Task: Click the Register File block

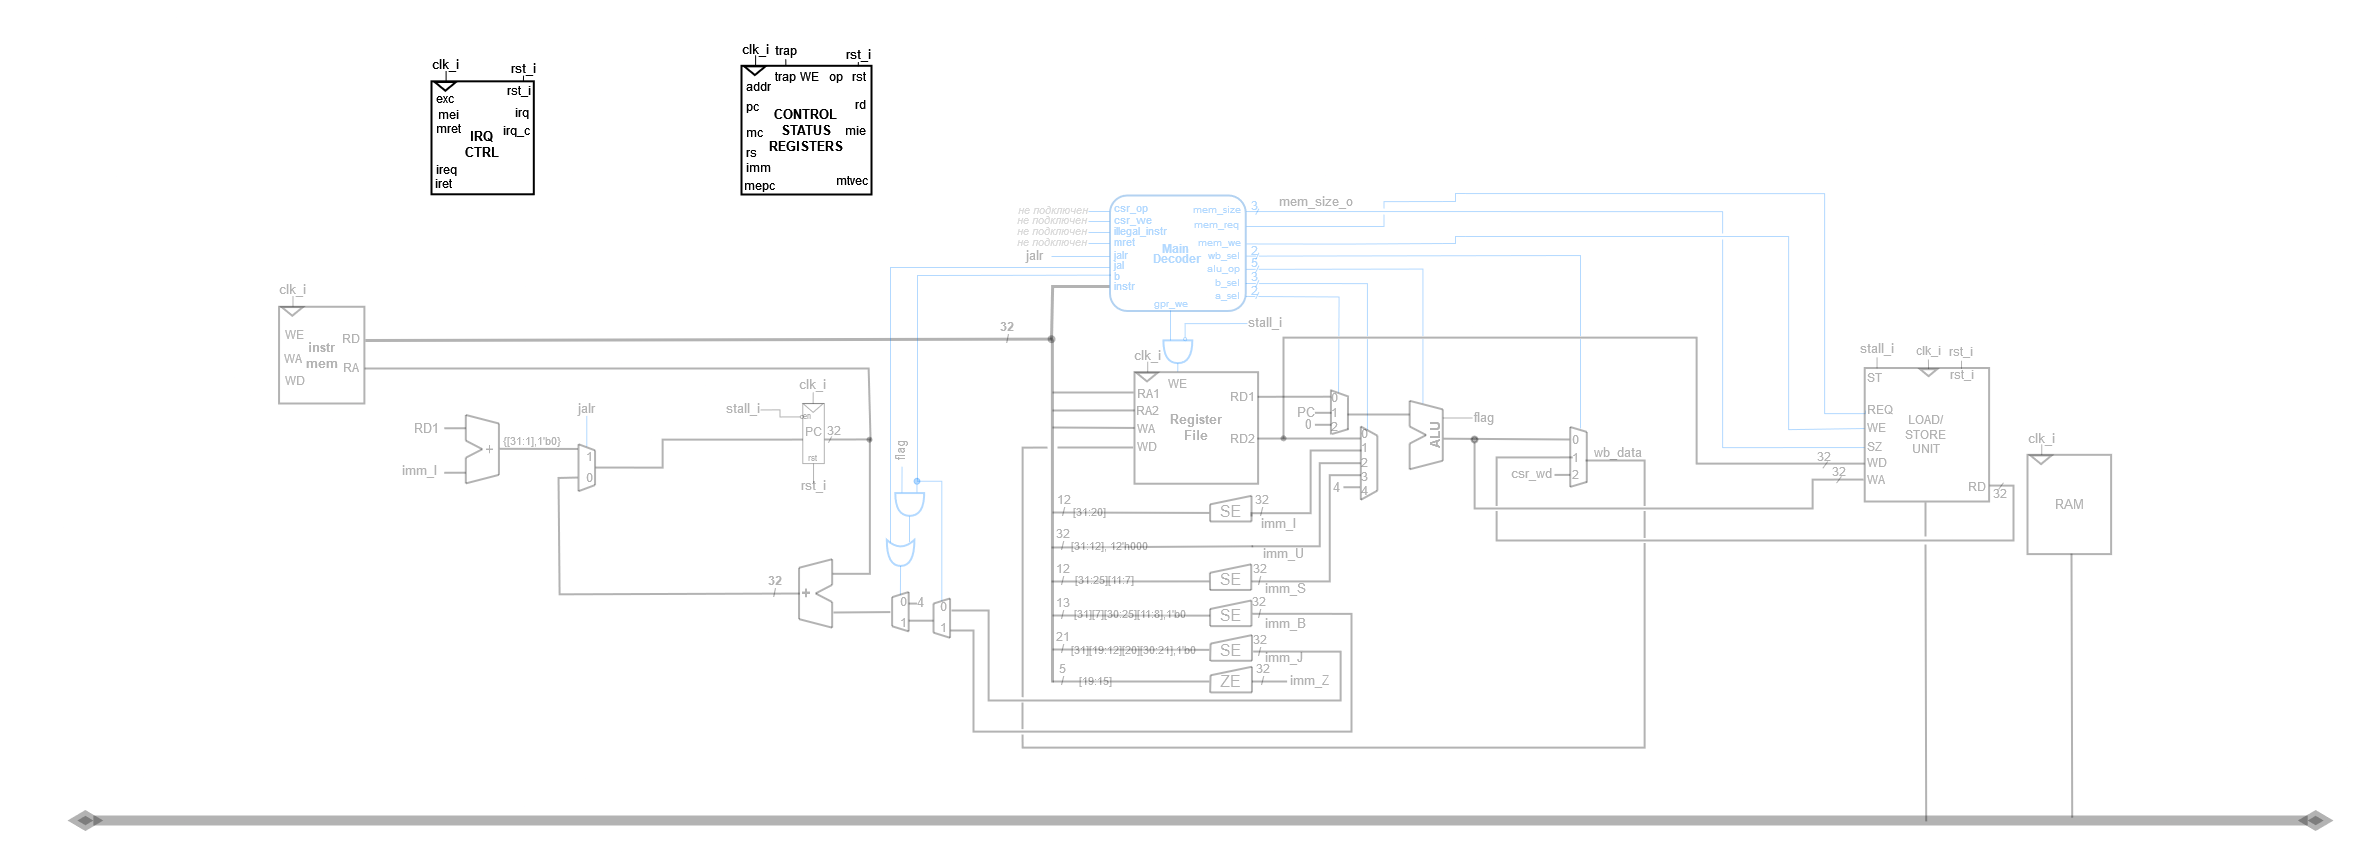Action: [x=1196, y=428]
